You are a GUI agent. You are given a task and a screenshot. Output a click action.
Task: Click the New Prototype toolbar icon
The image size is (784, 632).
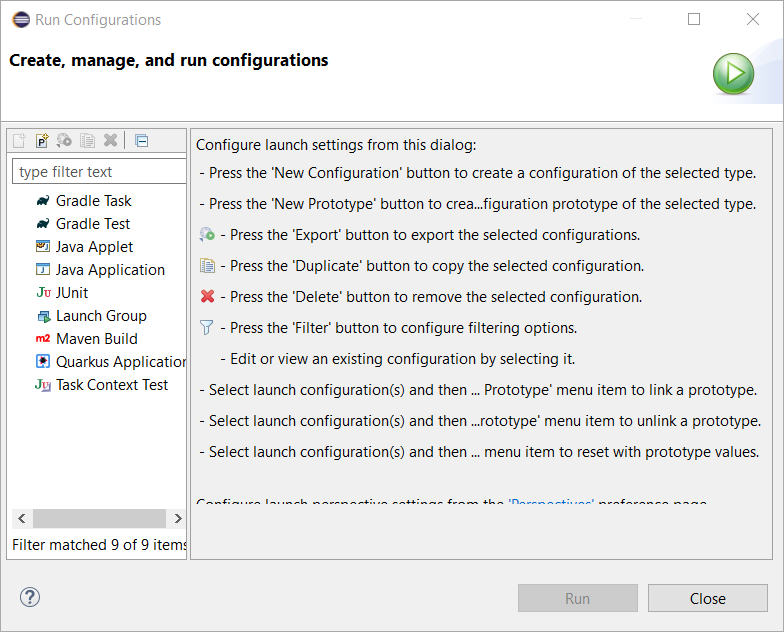point(42,141)
